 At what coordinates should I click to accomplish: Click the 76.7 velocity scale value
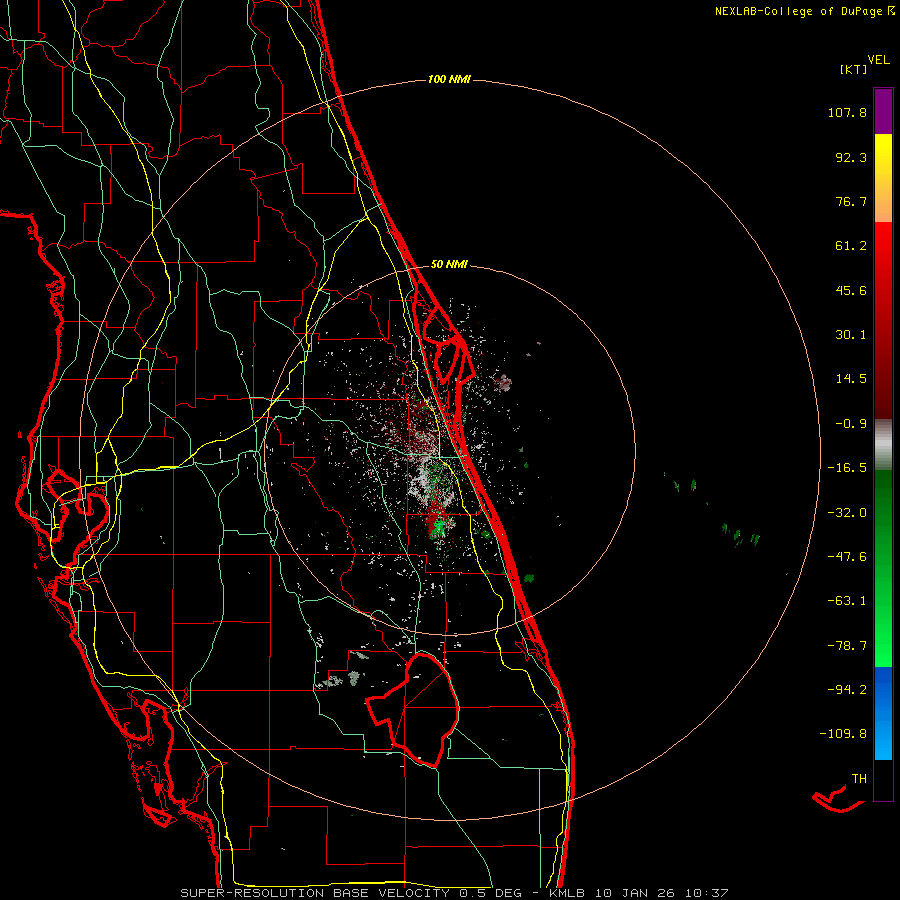[x=851, y=201]
